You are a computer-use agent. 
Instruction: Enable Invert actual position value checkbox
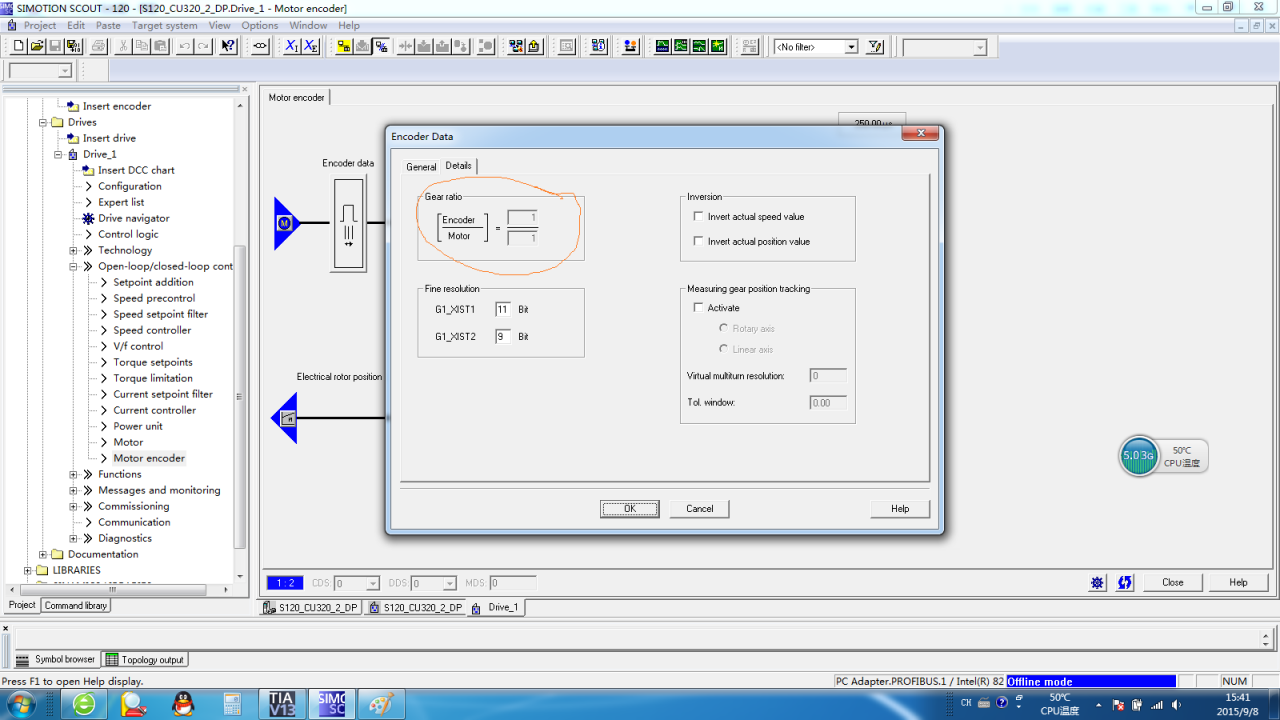(x=698, y=241)
